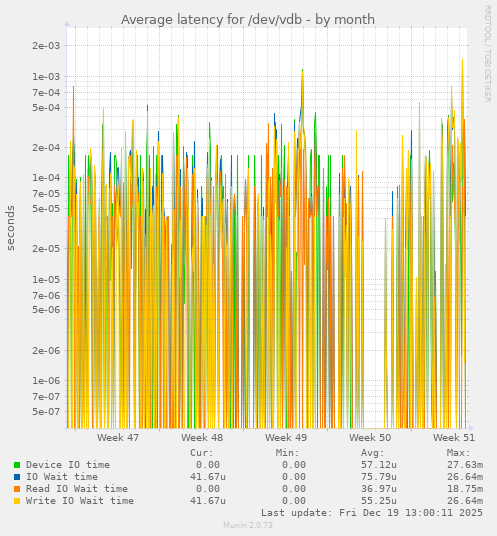Click the '1e-06' y-axis tick

coord(46,381)
